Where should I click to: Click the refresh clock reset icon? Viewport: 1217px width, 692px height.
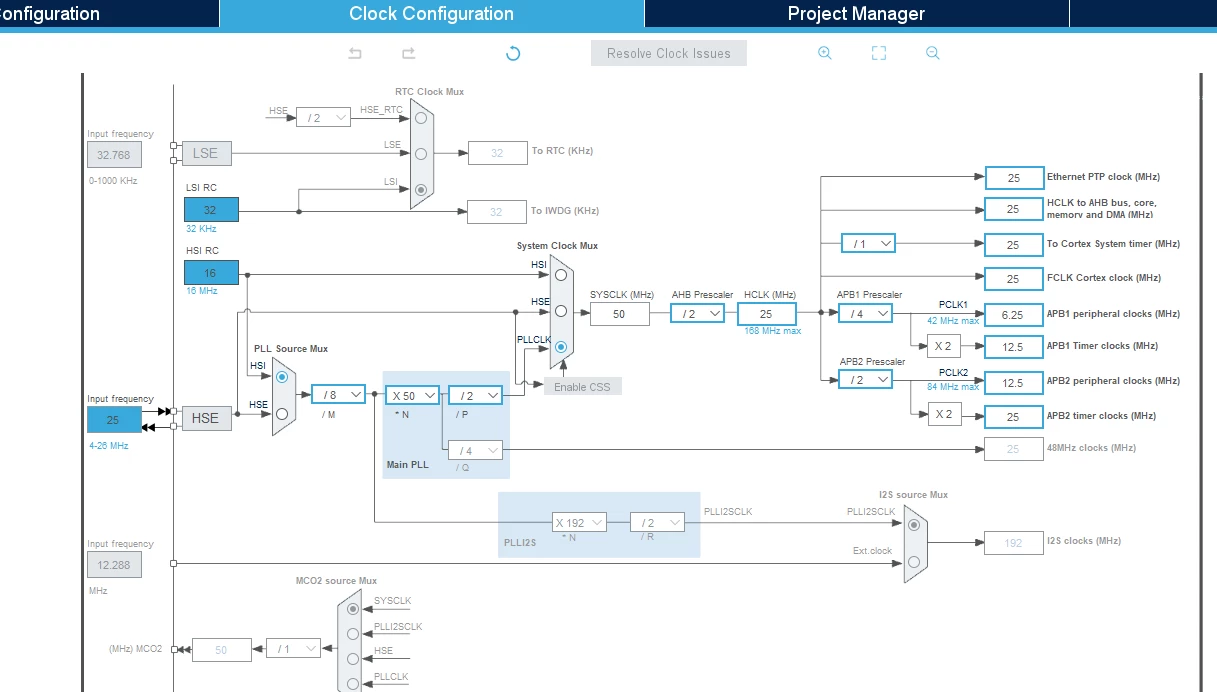[513, 53]
